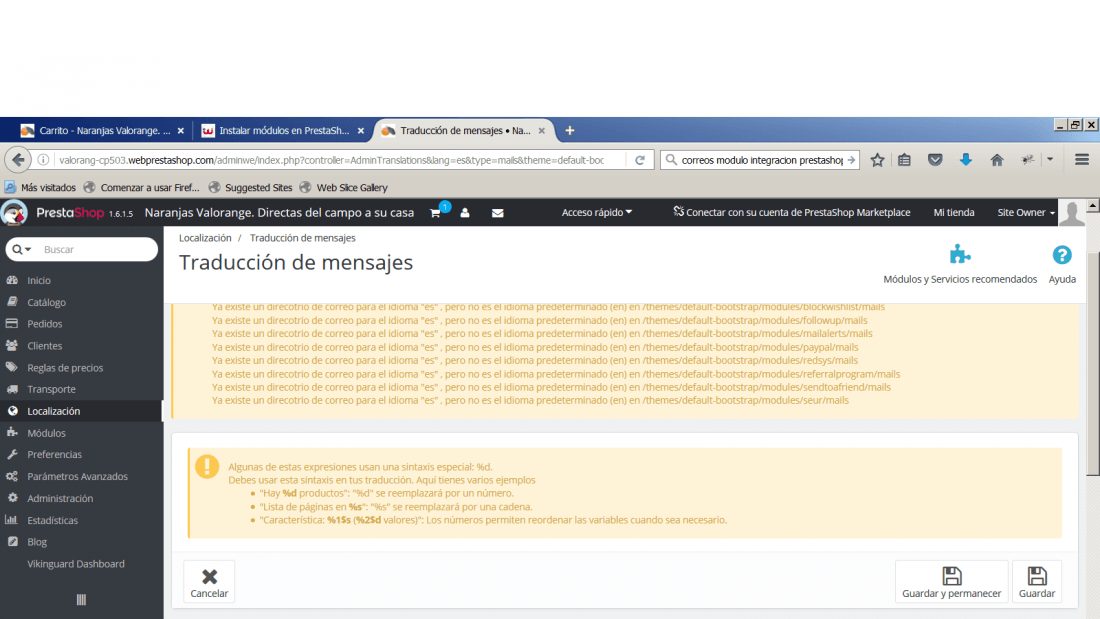The image size is (1100, 619).
Task: Click the site info icon in address bar
Action: pyautogui.click(x=43, y=160)
